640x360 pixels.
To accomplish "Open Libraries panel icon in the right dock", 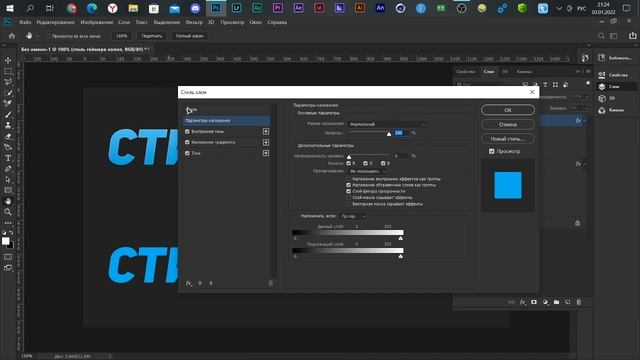I will coord(602,58).
